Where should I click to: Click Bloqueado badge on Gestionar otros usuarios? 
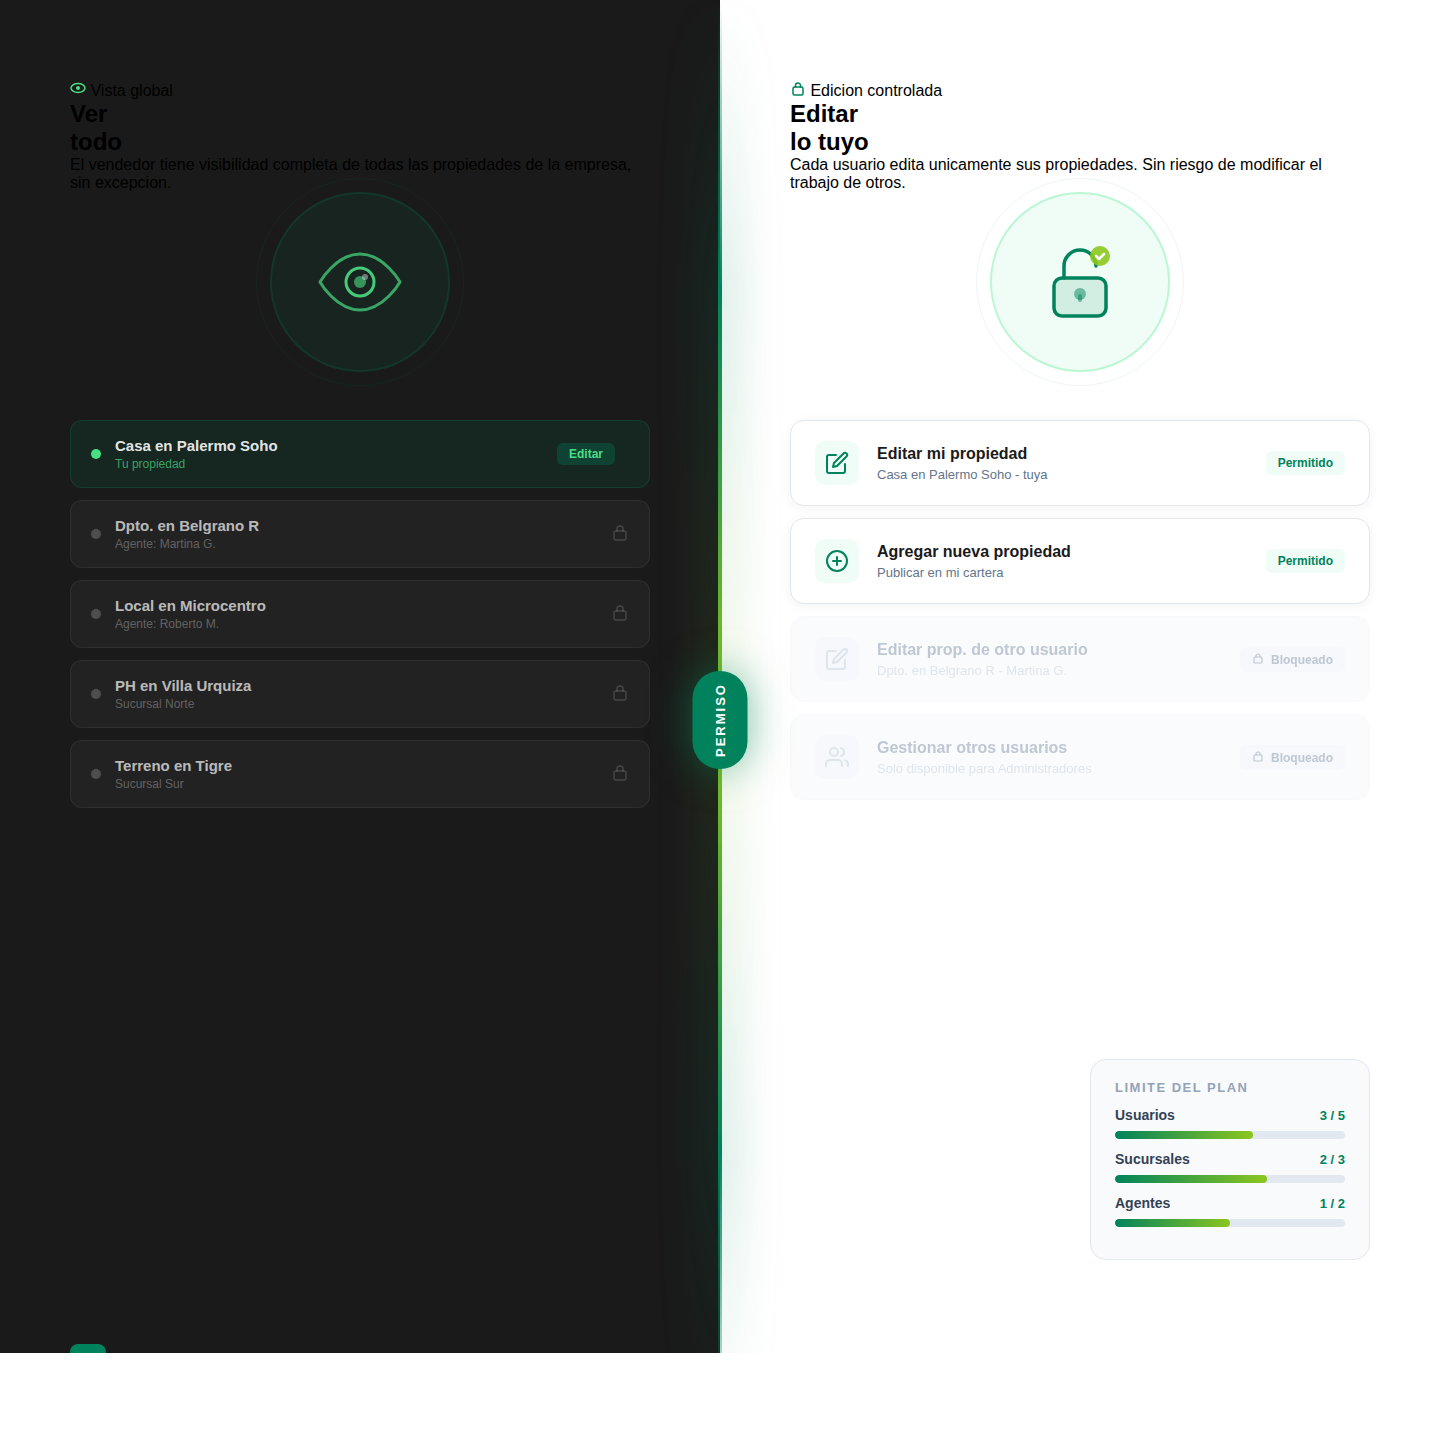[1293, 758]
